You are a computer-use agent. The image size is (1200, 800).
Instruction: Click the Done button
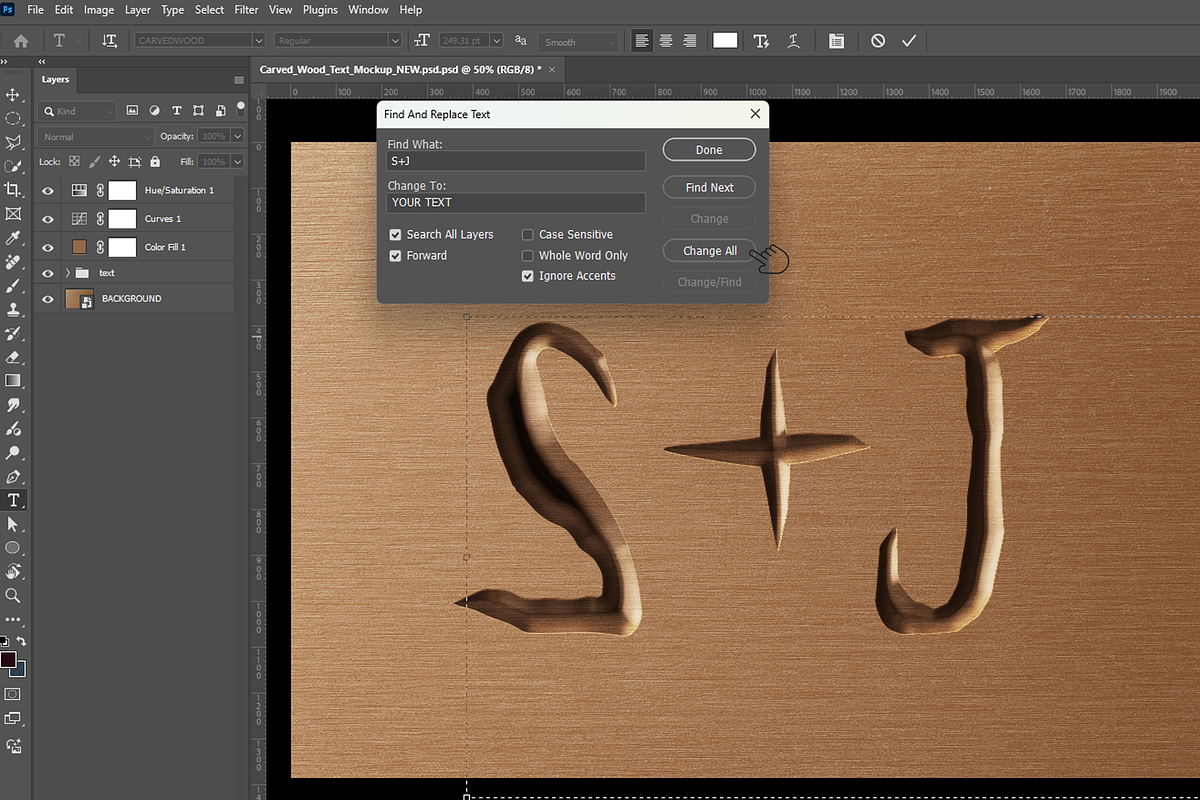[709, 150]
